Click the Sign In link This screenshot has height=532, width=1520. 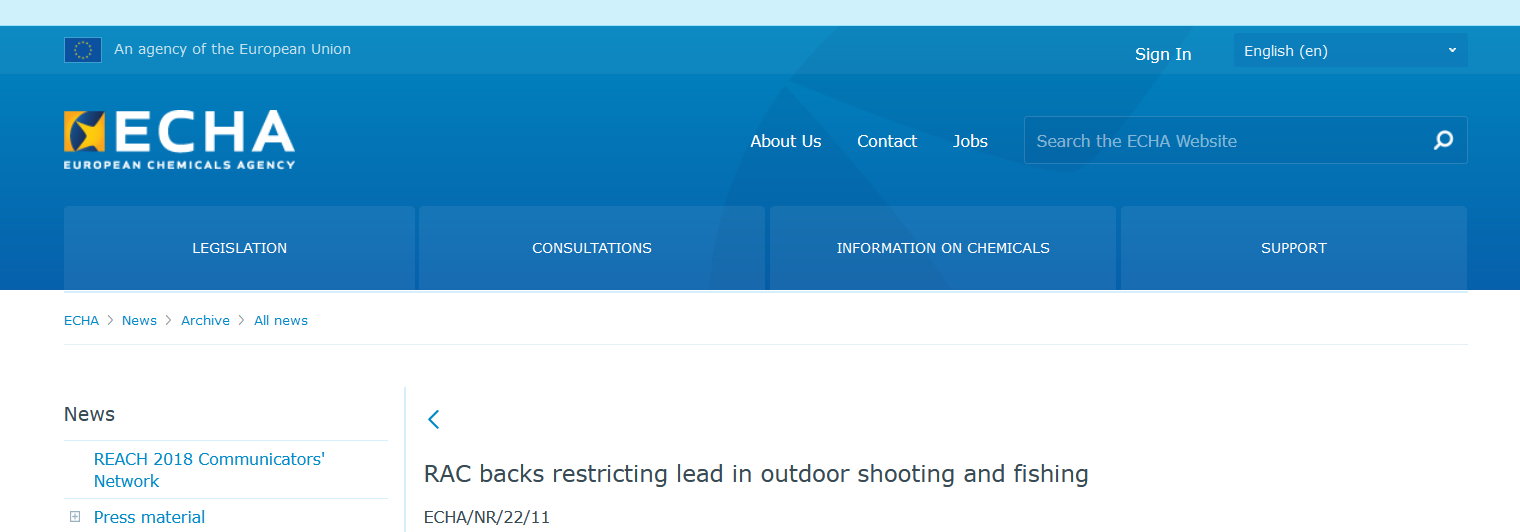click(1163, 54)
